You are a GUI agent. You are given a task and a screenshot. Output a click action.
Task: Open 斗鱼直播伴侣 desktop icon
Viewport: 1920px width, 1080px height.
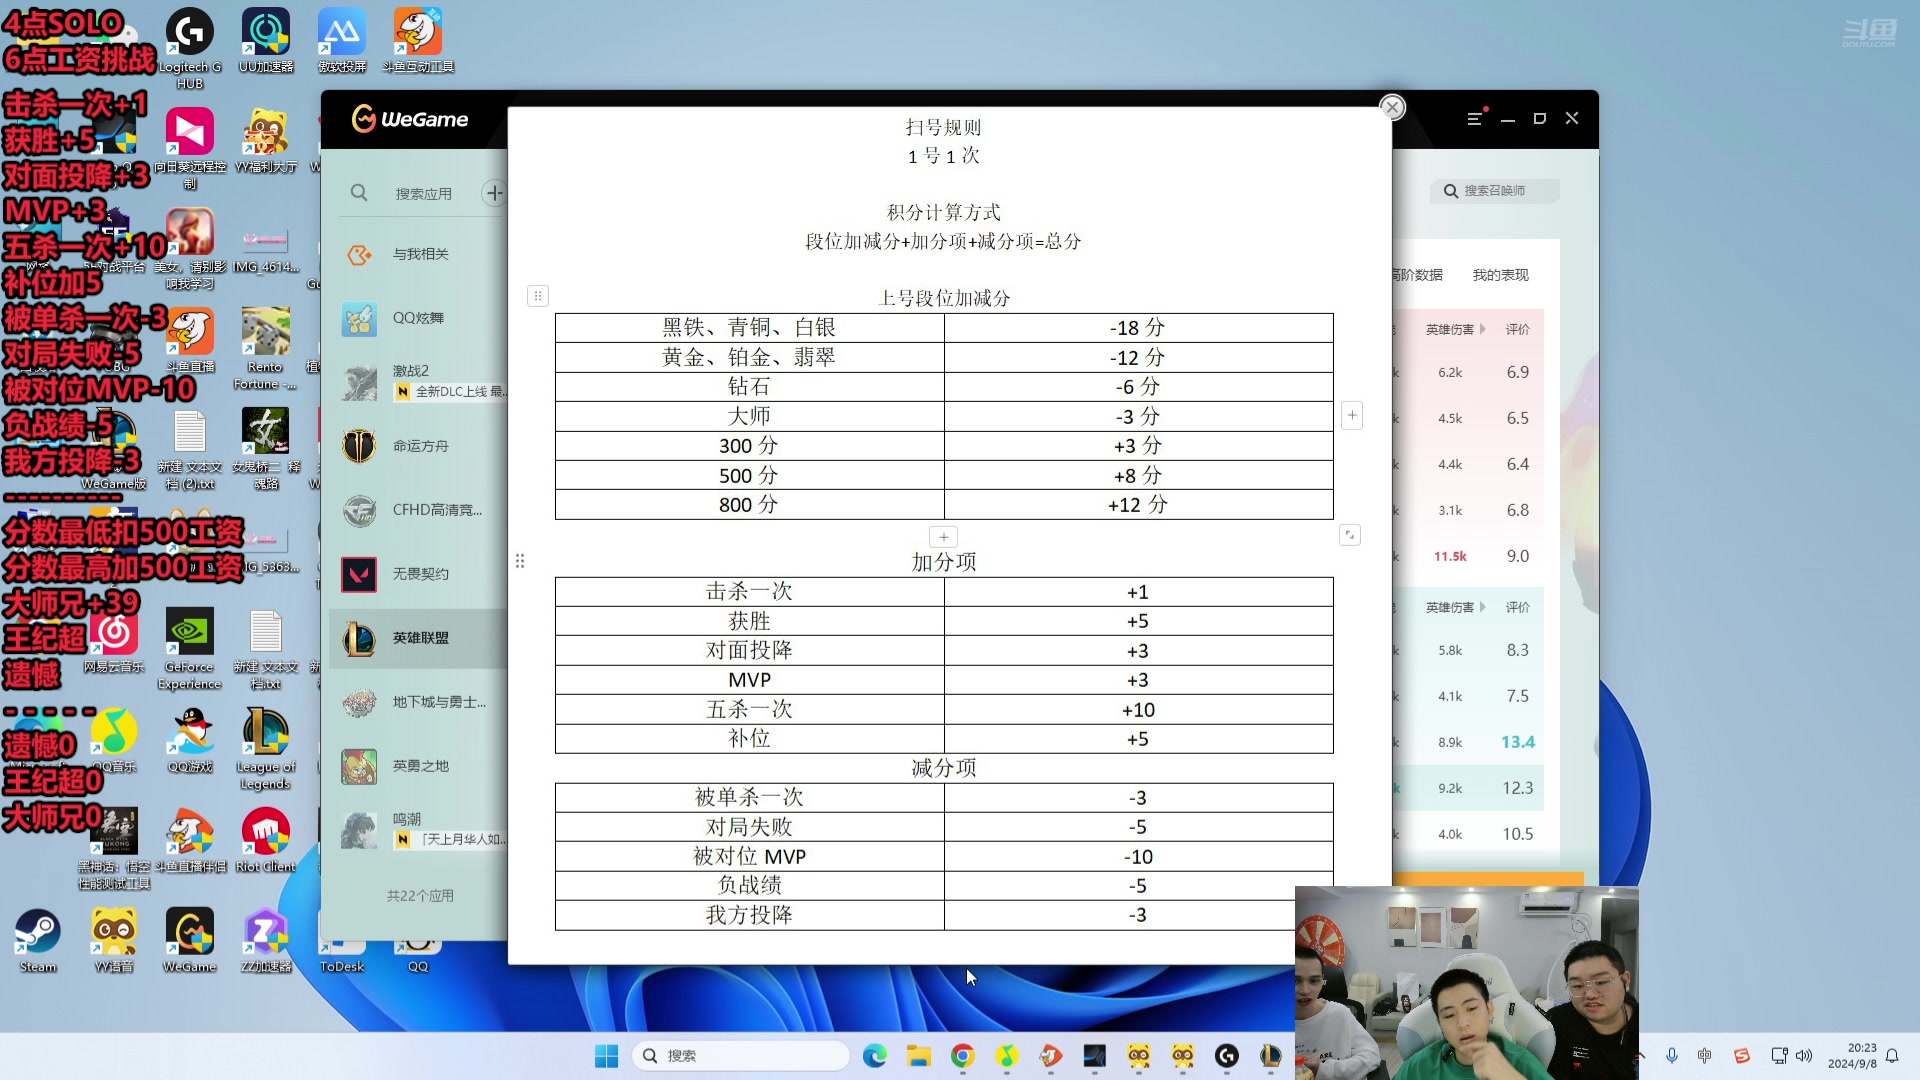click(x=190, y=840)
